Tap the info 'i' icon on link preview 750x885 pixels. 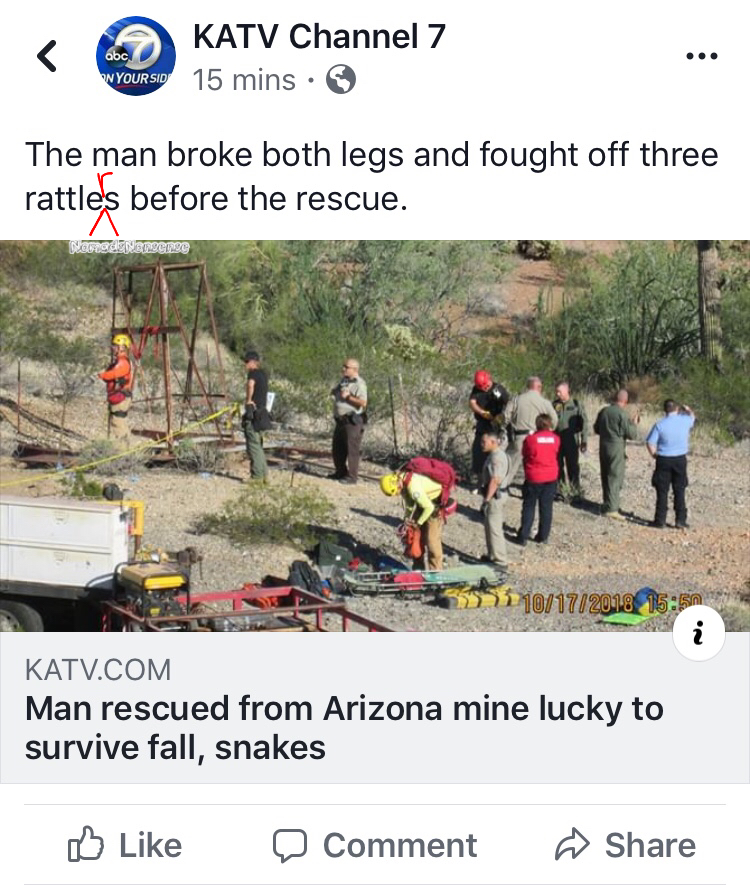[699, 632]
